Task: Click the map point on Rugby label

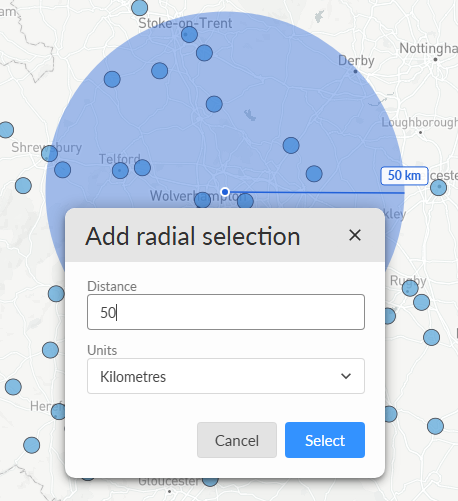Action: pyautogui.click(x=410, y=288)
